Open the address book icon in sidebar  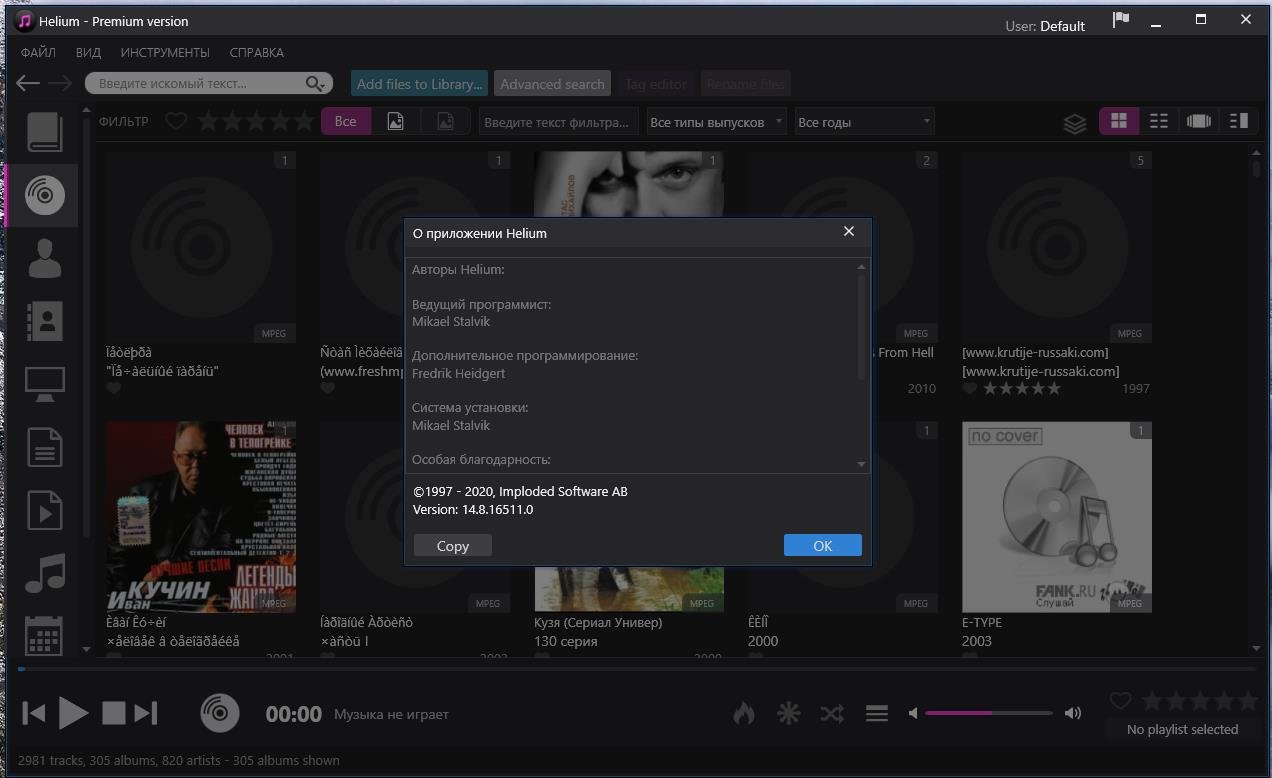pos(45,321)
